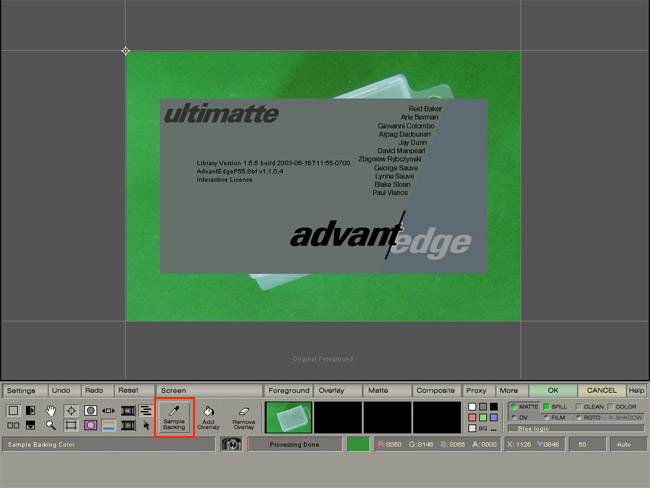Click the green filmstrip frame icon
This screenshot has height=488, width=650.
click(128, 425)
